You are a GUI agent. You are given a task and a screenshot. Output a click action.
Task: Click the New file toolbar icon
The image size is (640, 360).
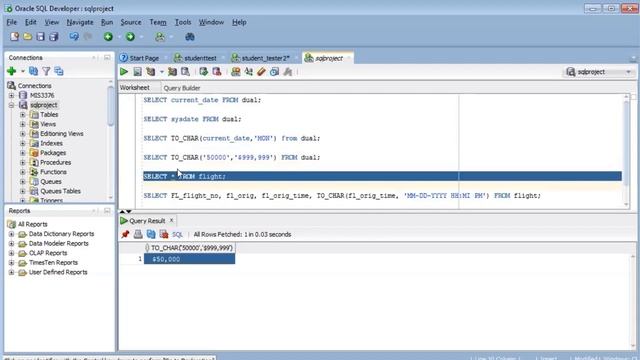15,37
